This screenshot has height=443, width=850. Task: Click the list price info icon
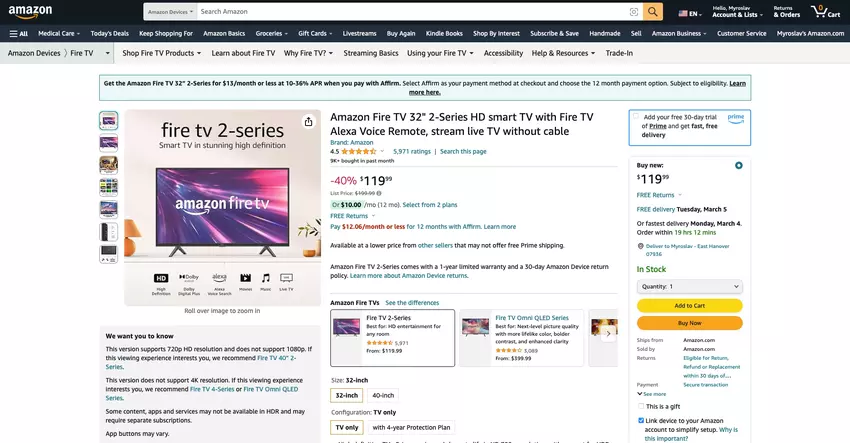point(379,193)
